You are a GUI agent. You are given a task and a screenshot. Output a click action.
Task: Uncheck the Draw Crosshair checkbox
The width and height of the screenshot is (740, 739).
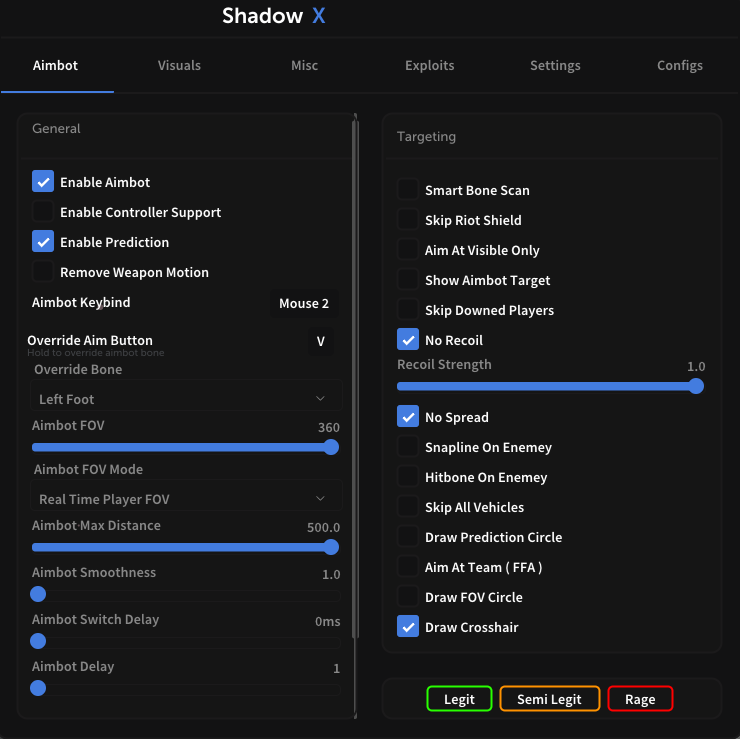[408, 627]
